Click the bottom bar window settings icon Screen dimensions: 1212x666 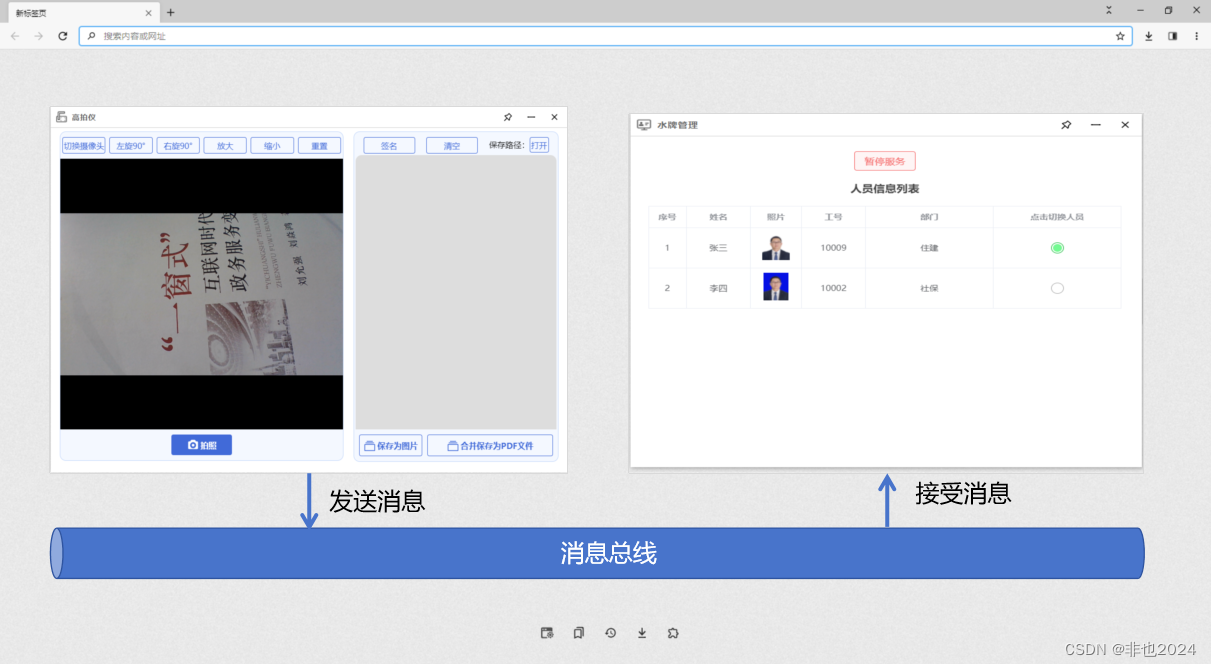[547, 633]
